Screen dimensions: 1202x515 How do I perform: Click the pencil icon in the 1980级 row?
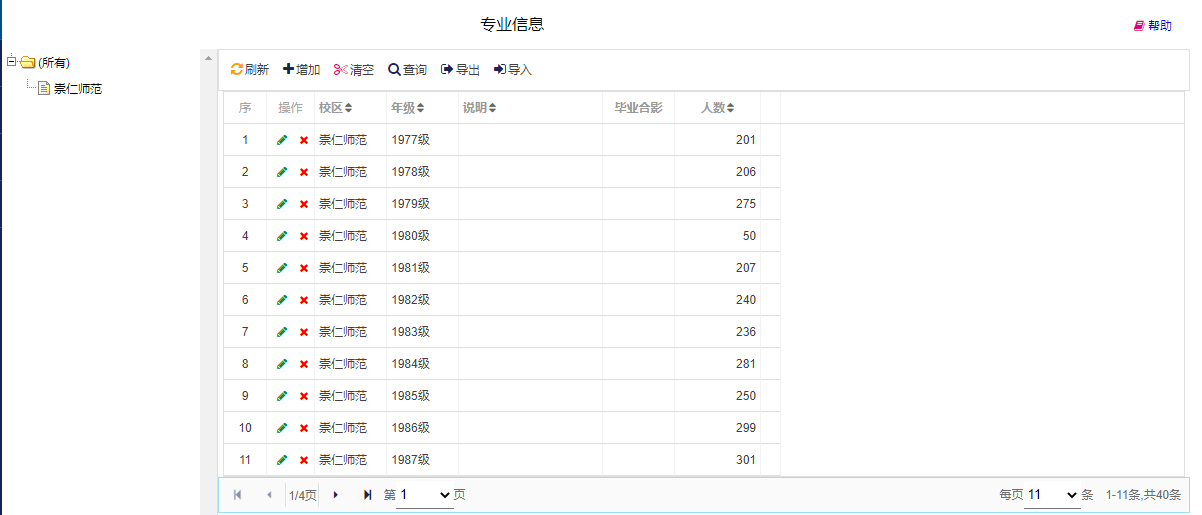282,236
